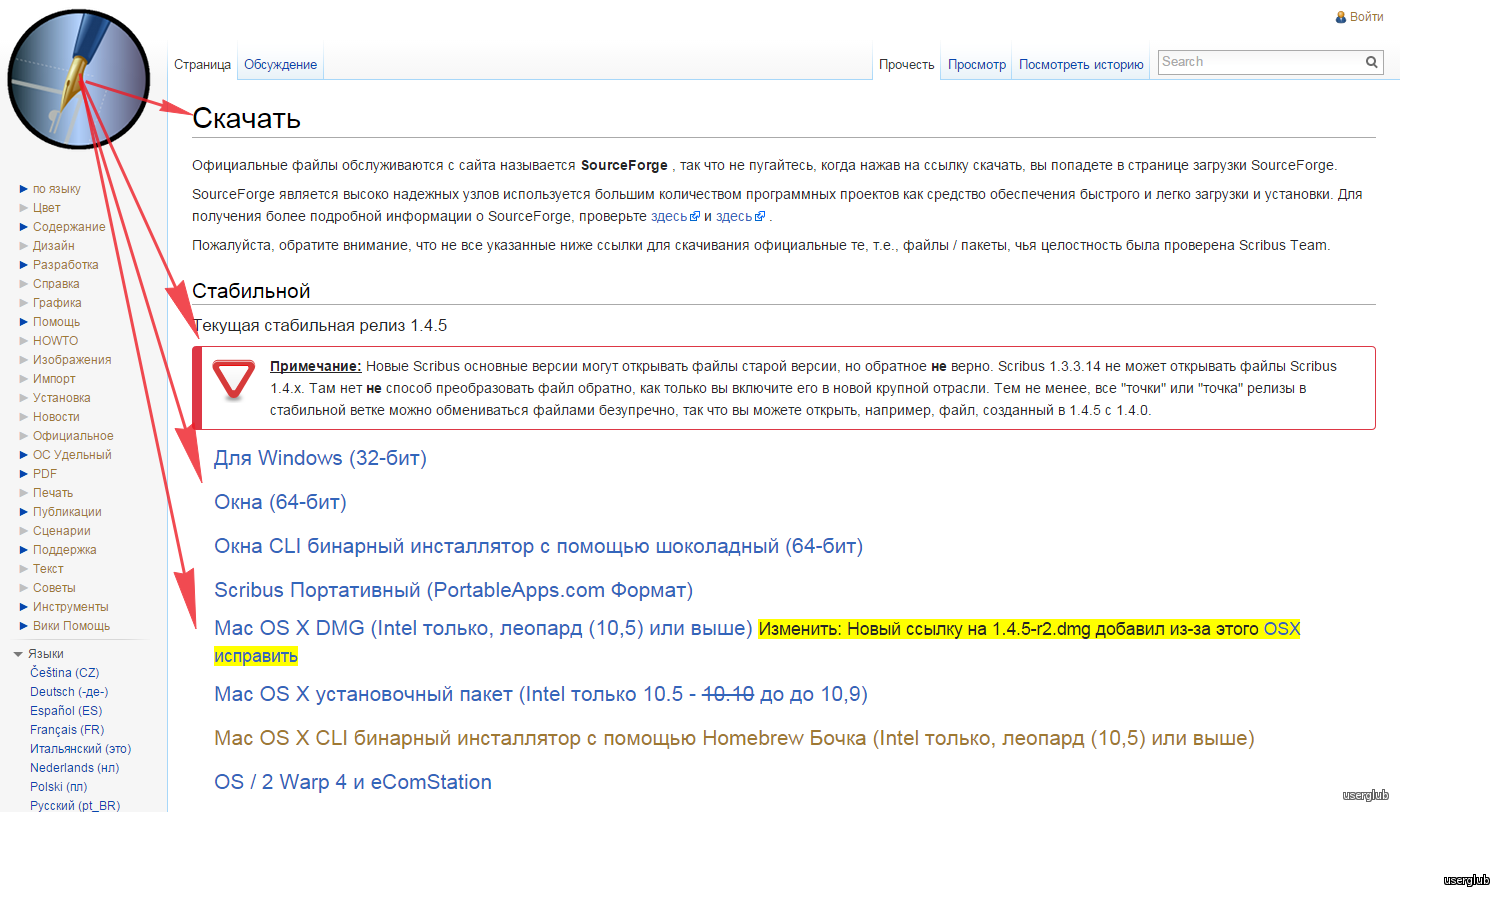Open the Печать sidebar category
This screenshot has width=1501, height=897.
[x=53, y=493]
